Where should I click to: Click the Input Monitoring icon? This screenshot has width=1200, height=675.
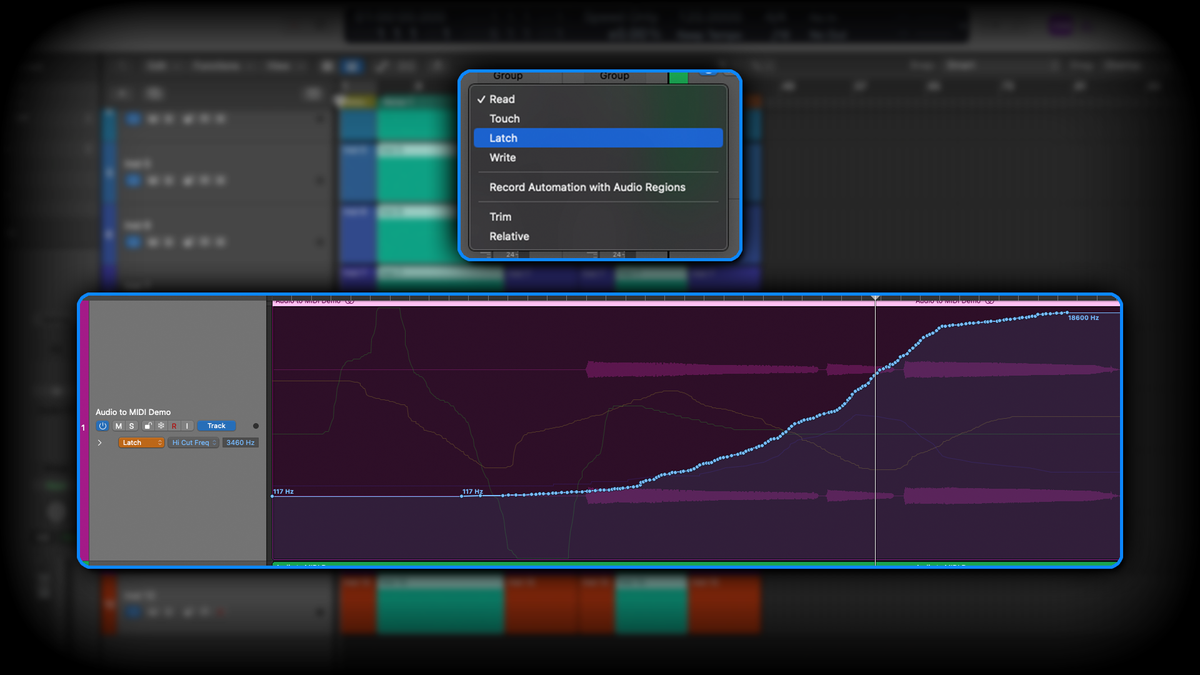pos(186,426)
